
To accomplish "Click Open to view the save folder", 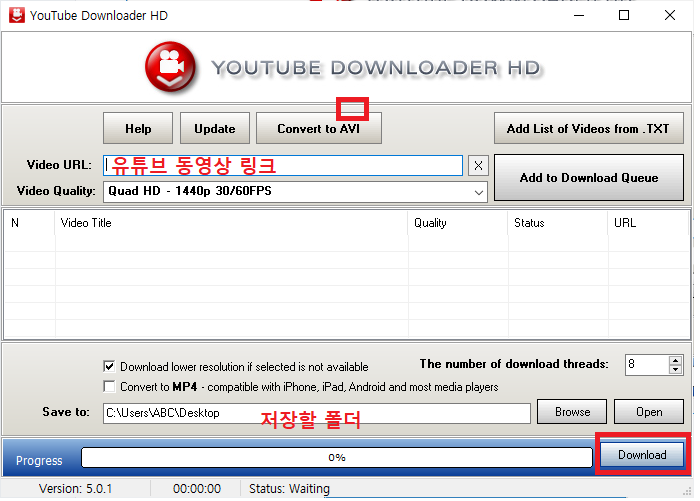I will coord(649,412).
